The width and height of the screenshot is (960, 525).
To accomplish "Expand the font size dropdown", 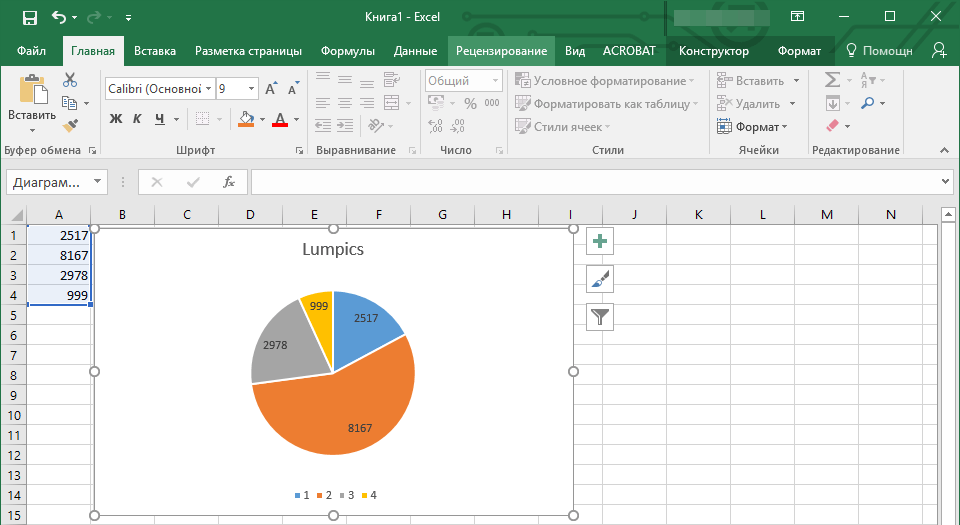I will click(x=251, y=89).
